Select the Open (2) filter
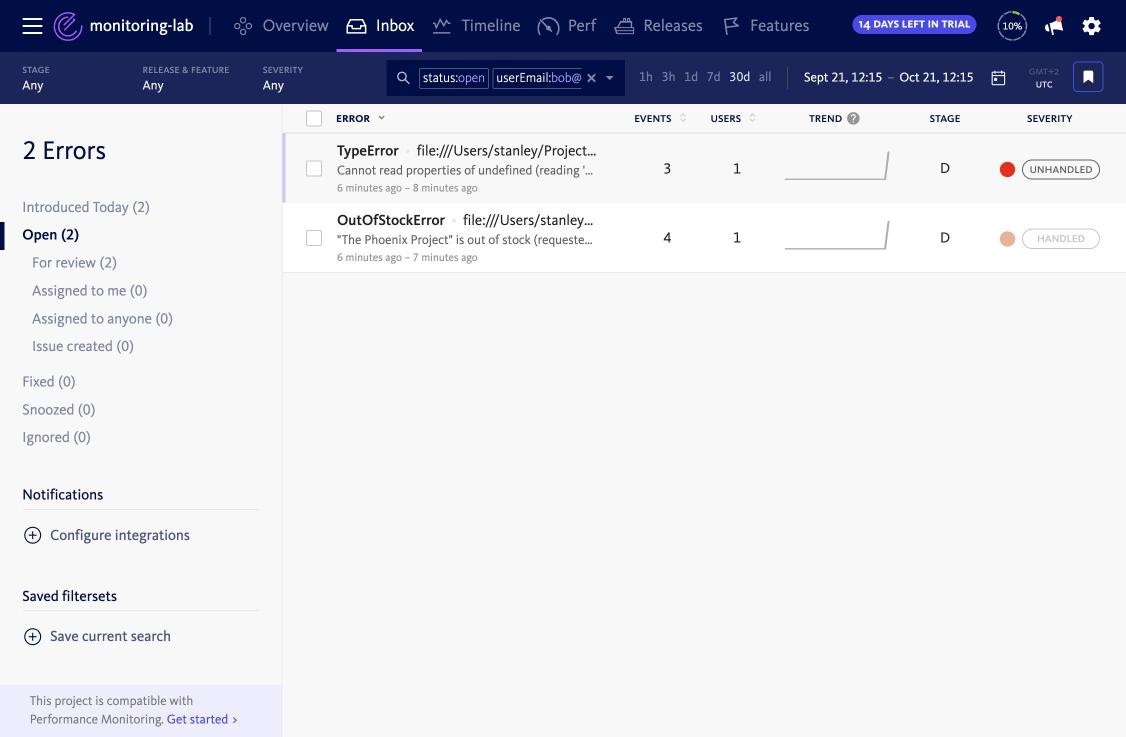1126x737 pixels. (x=50, y=235)
